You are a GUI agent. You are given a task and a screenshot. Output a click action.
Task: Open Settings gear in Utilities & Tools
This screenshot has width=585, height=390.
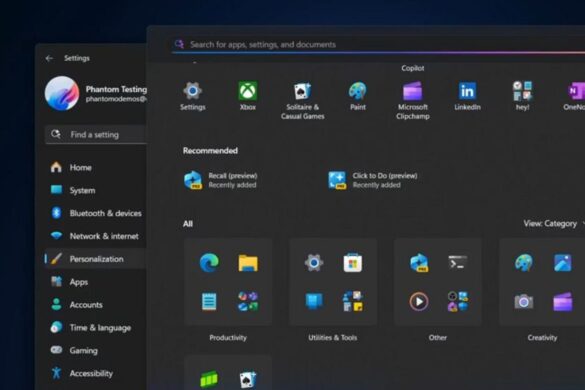(314, 262)
